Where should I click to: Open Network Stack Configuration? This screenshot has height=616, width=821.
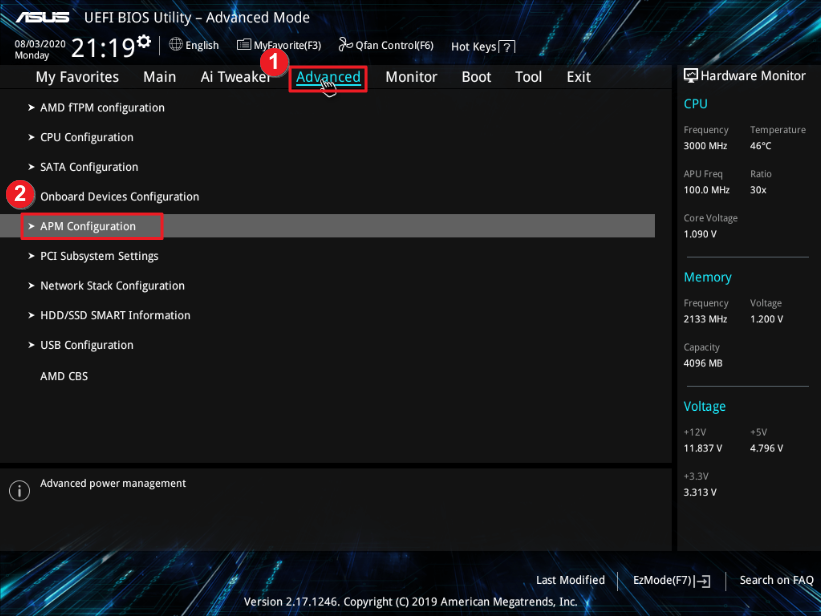[x=113, y=285]
